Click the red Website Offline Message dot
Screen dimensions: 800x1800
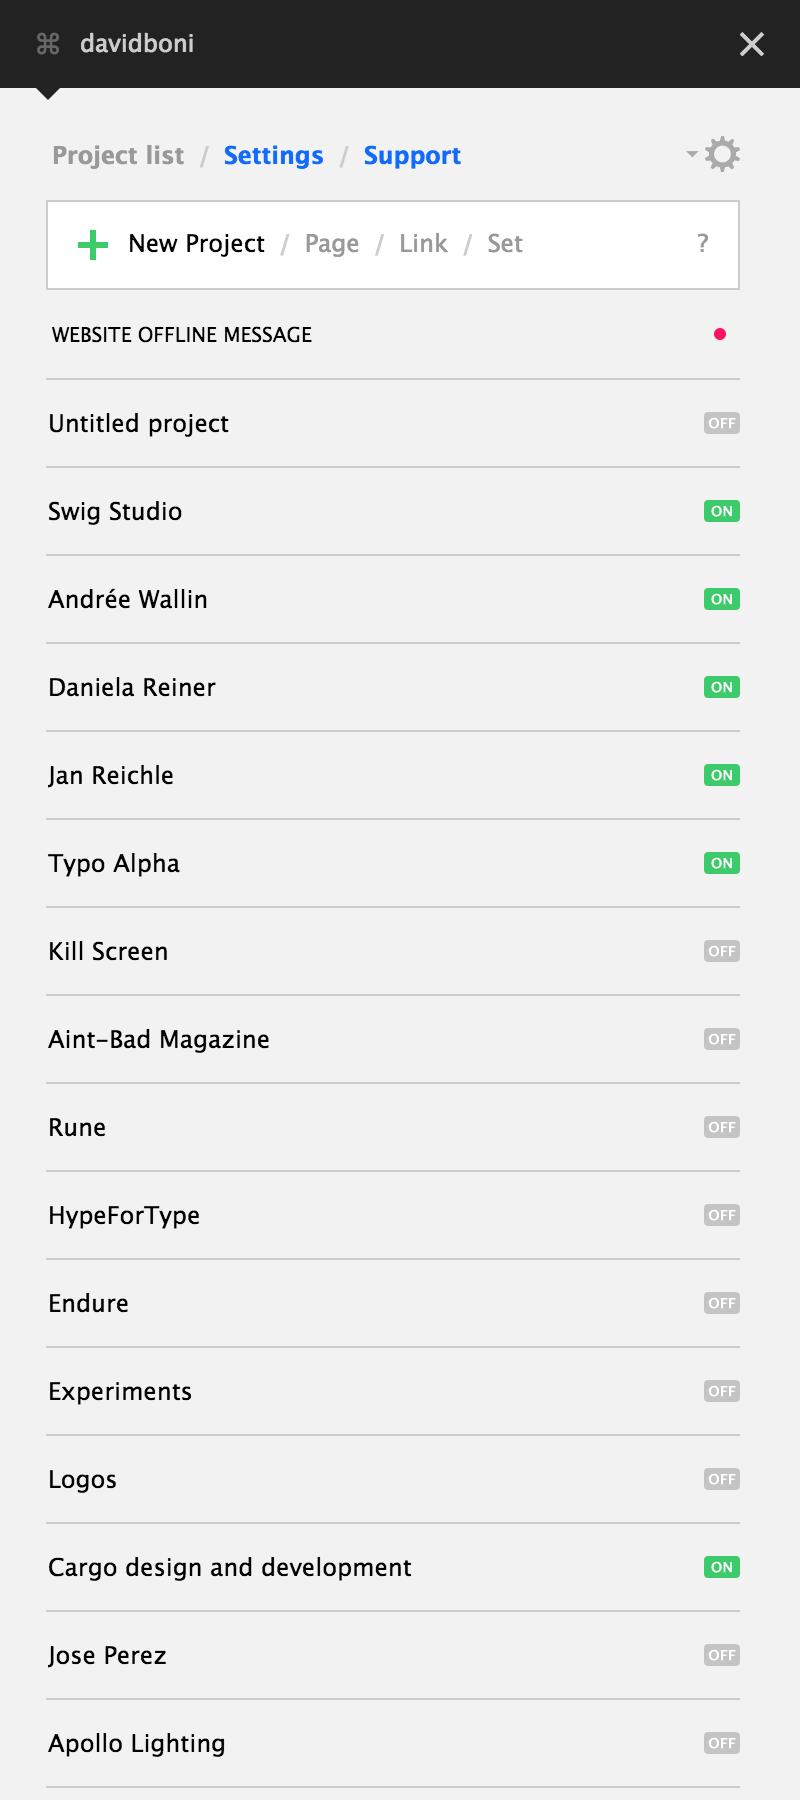(x=720, y=334)
